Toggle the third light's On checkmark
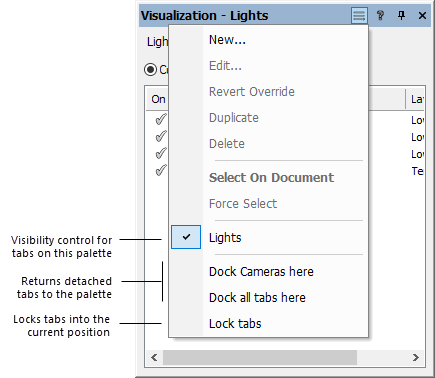Image resolution: width=435 pixels, height=378 pixels. 161,153
